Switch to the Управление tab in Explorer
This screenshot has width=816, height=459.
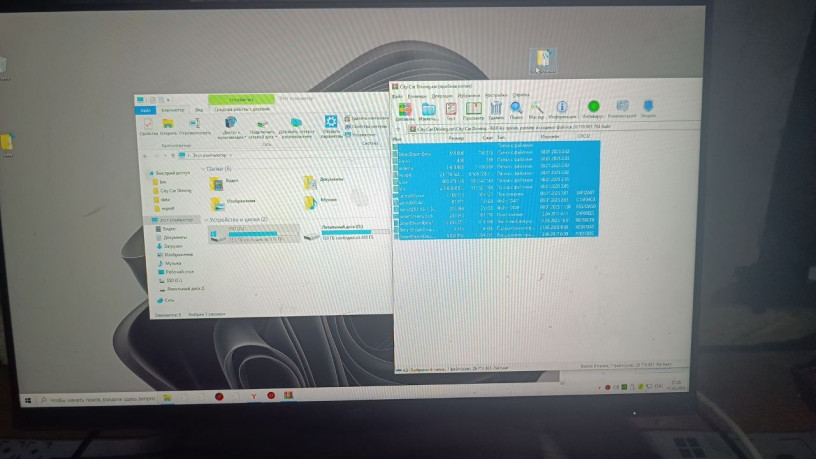(241, 99)
